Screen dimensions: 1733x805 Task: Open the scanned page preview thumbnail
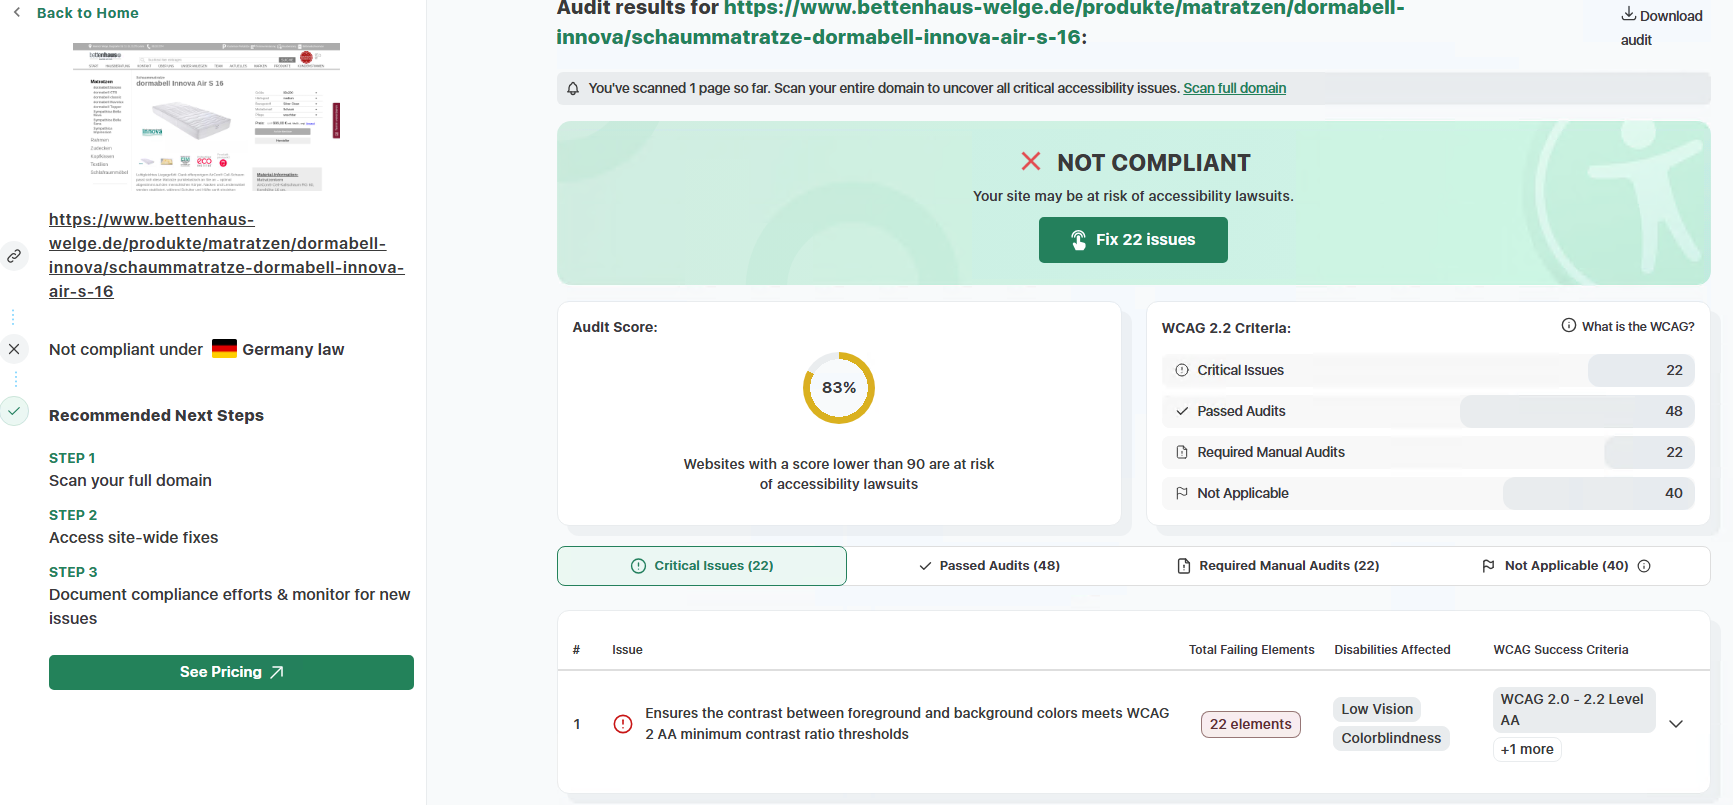click(206, 117)
